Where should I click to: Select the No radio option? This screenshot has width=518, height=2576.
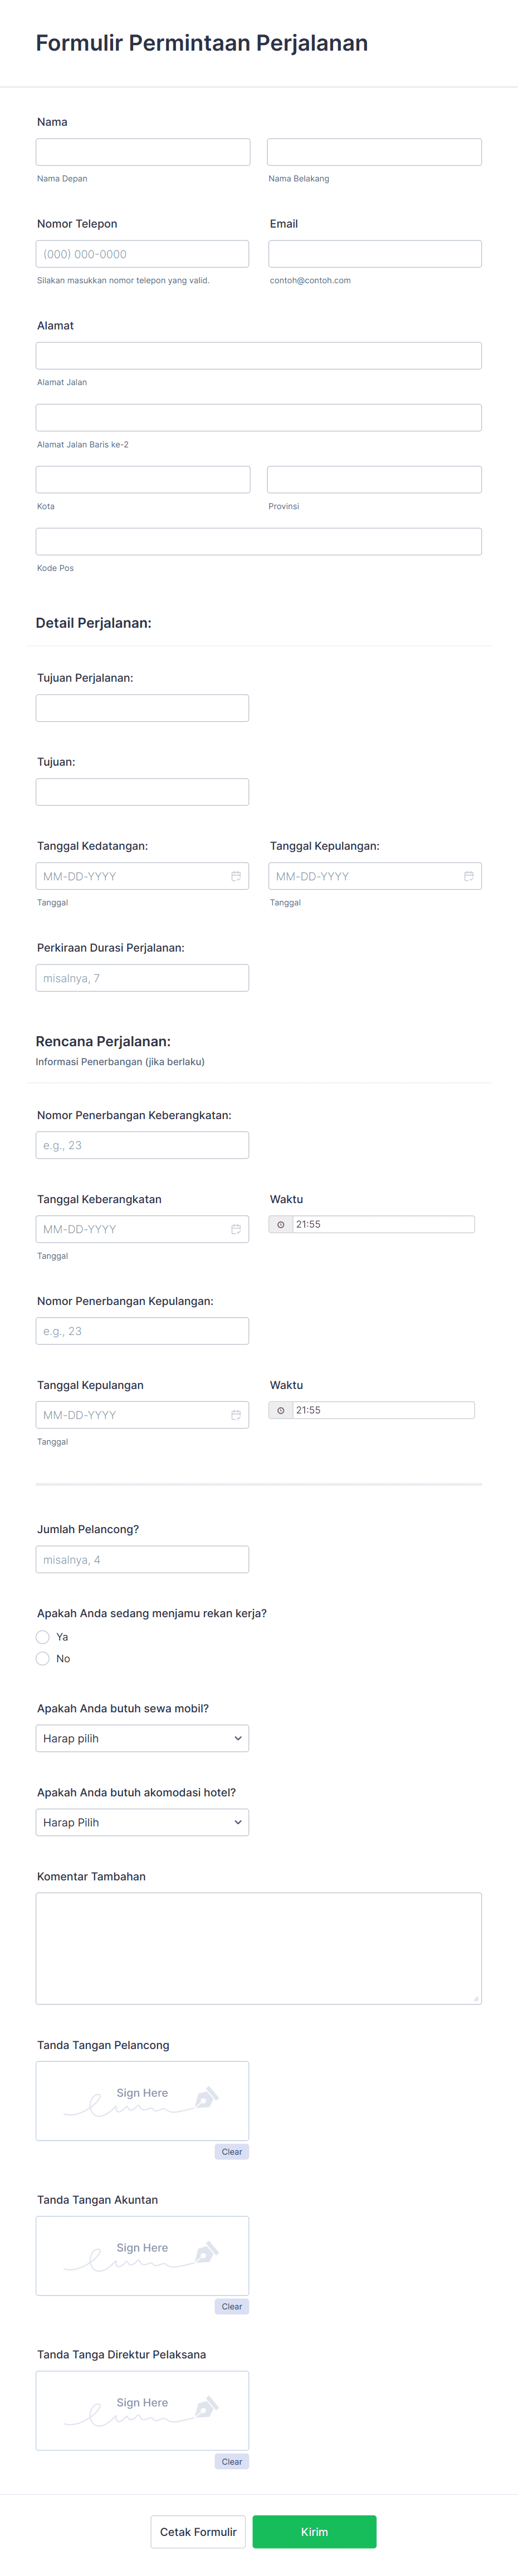(43, 1658)
